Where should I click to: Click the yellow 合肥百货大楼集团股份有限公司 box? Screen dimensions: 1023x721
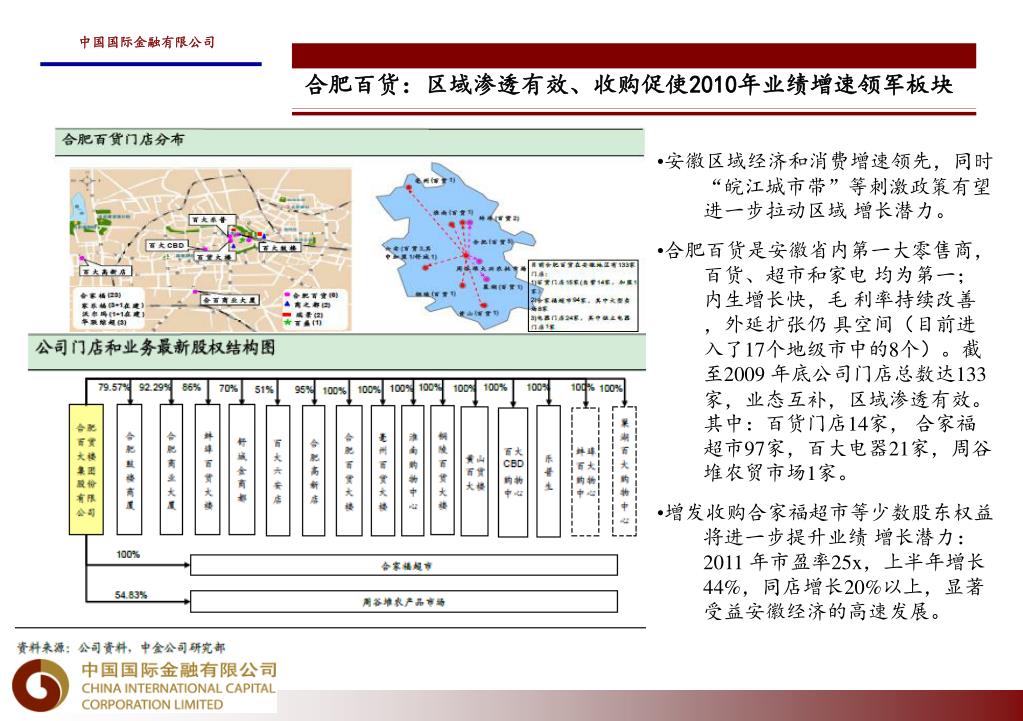(x=86, y=470)
